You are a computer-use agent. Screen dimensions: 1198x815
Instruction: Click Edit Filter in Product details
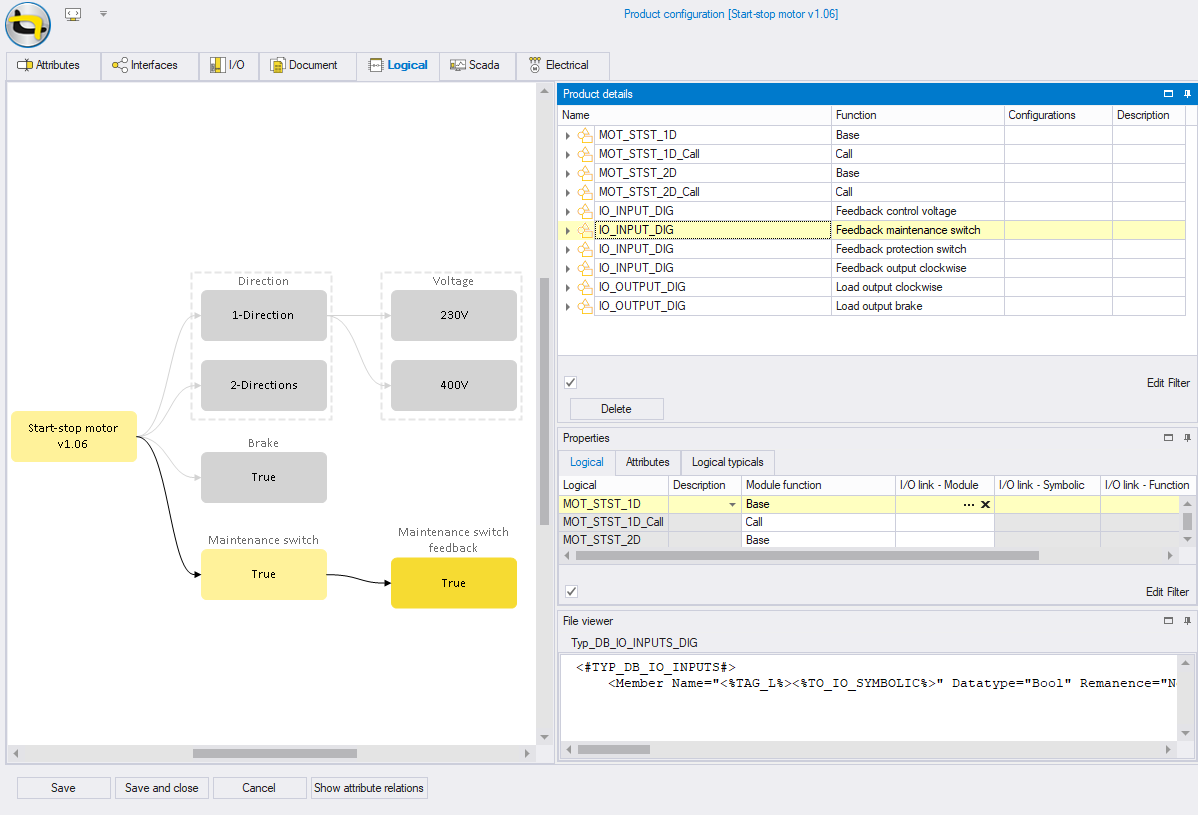point(1168,383)
